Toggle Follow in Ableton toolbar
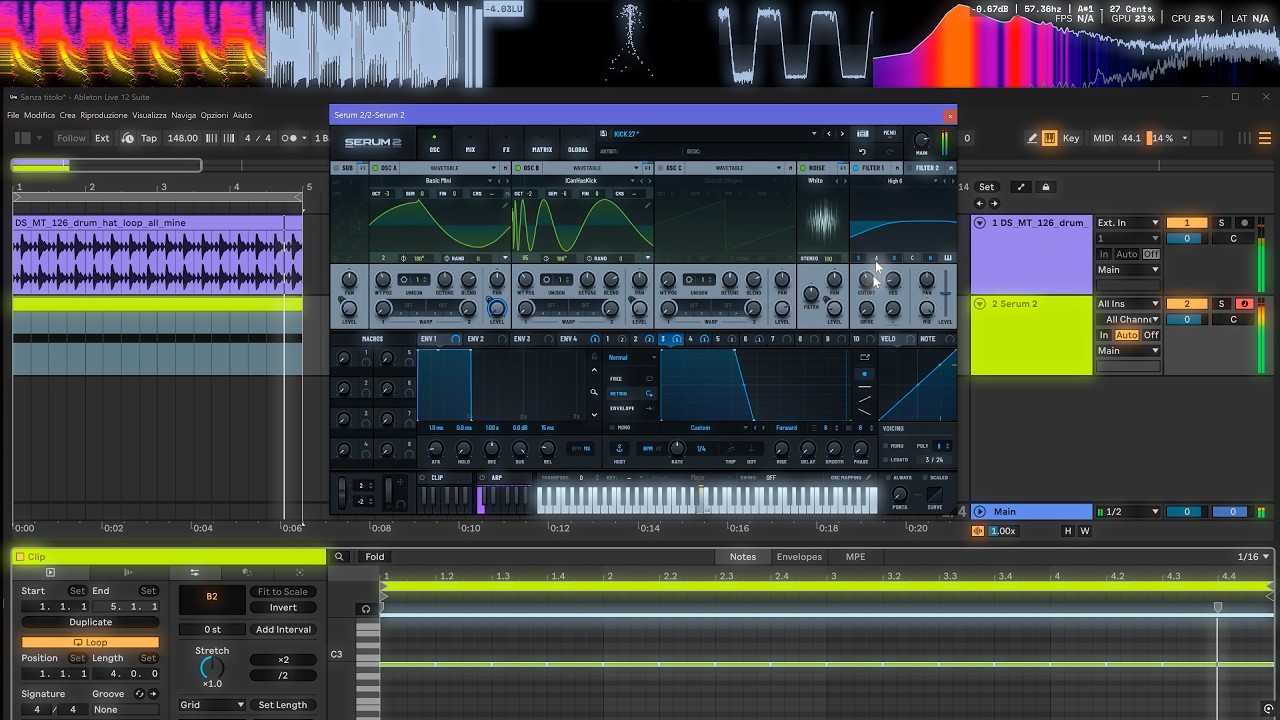This screenshot has width=1280, height=720. coord(71,138)
